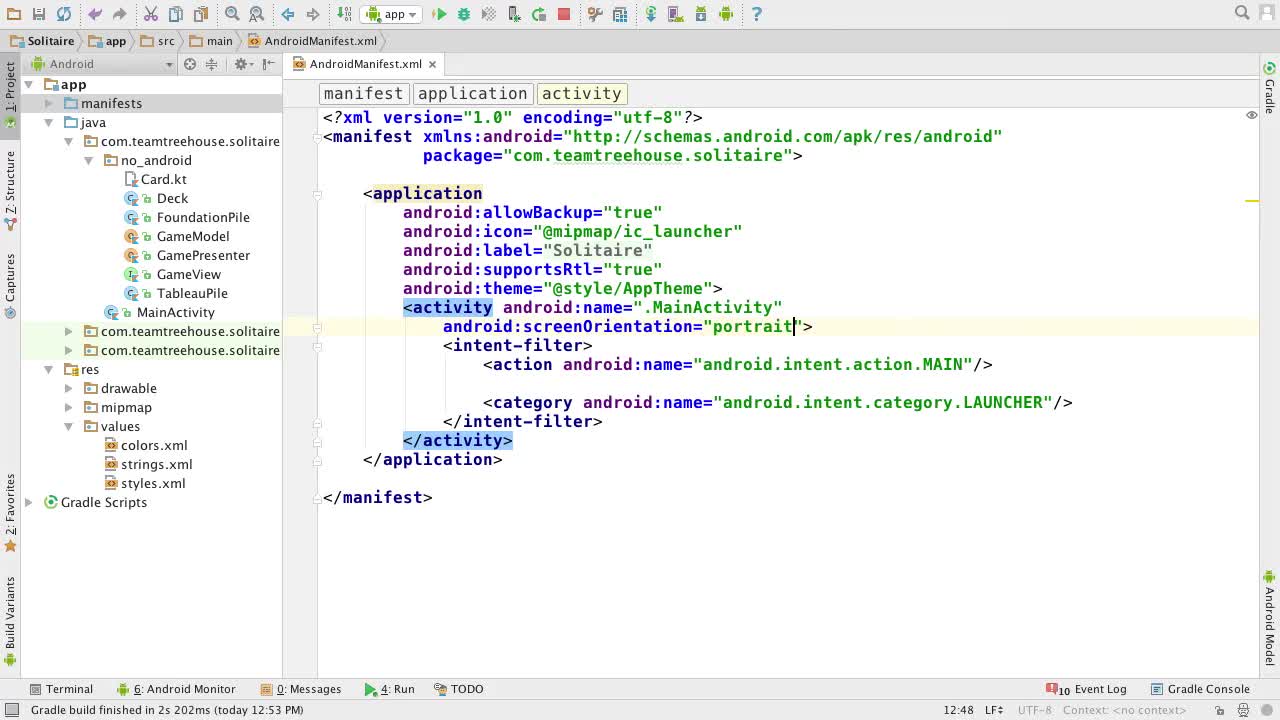
Task: Toggle tool window buttons in status bar corner
Action: point(13,710)
